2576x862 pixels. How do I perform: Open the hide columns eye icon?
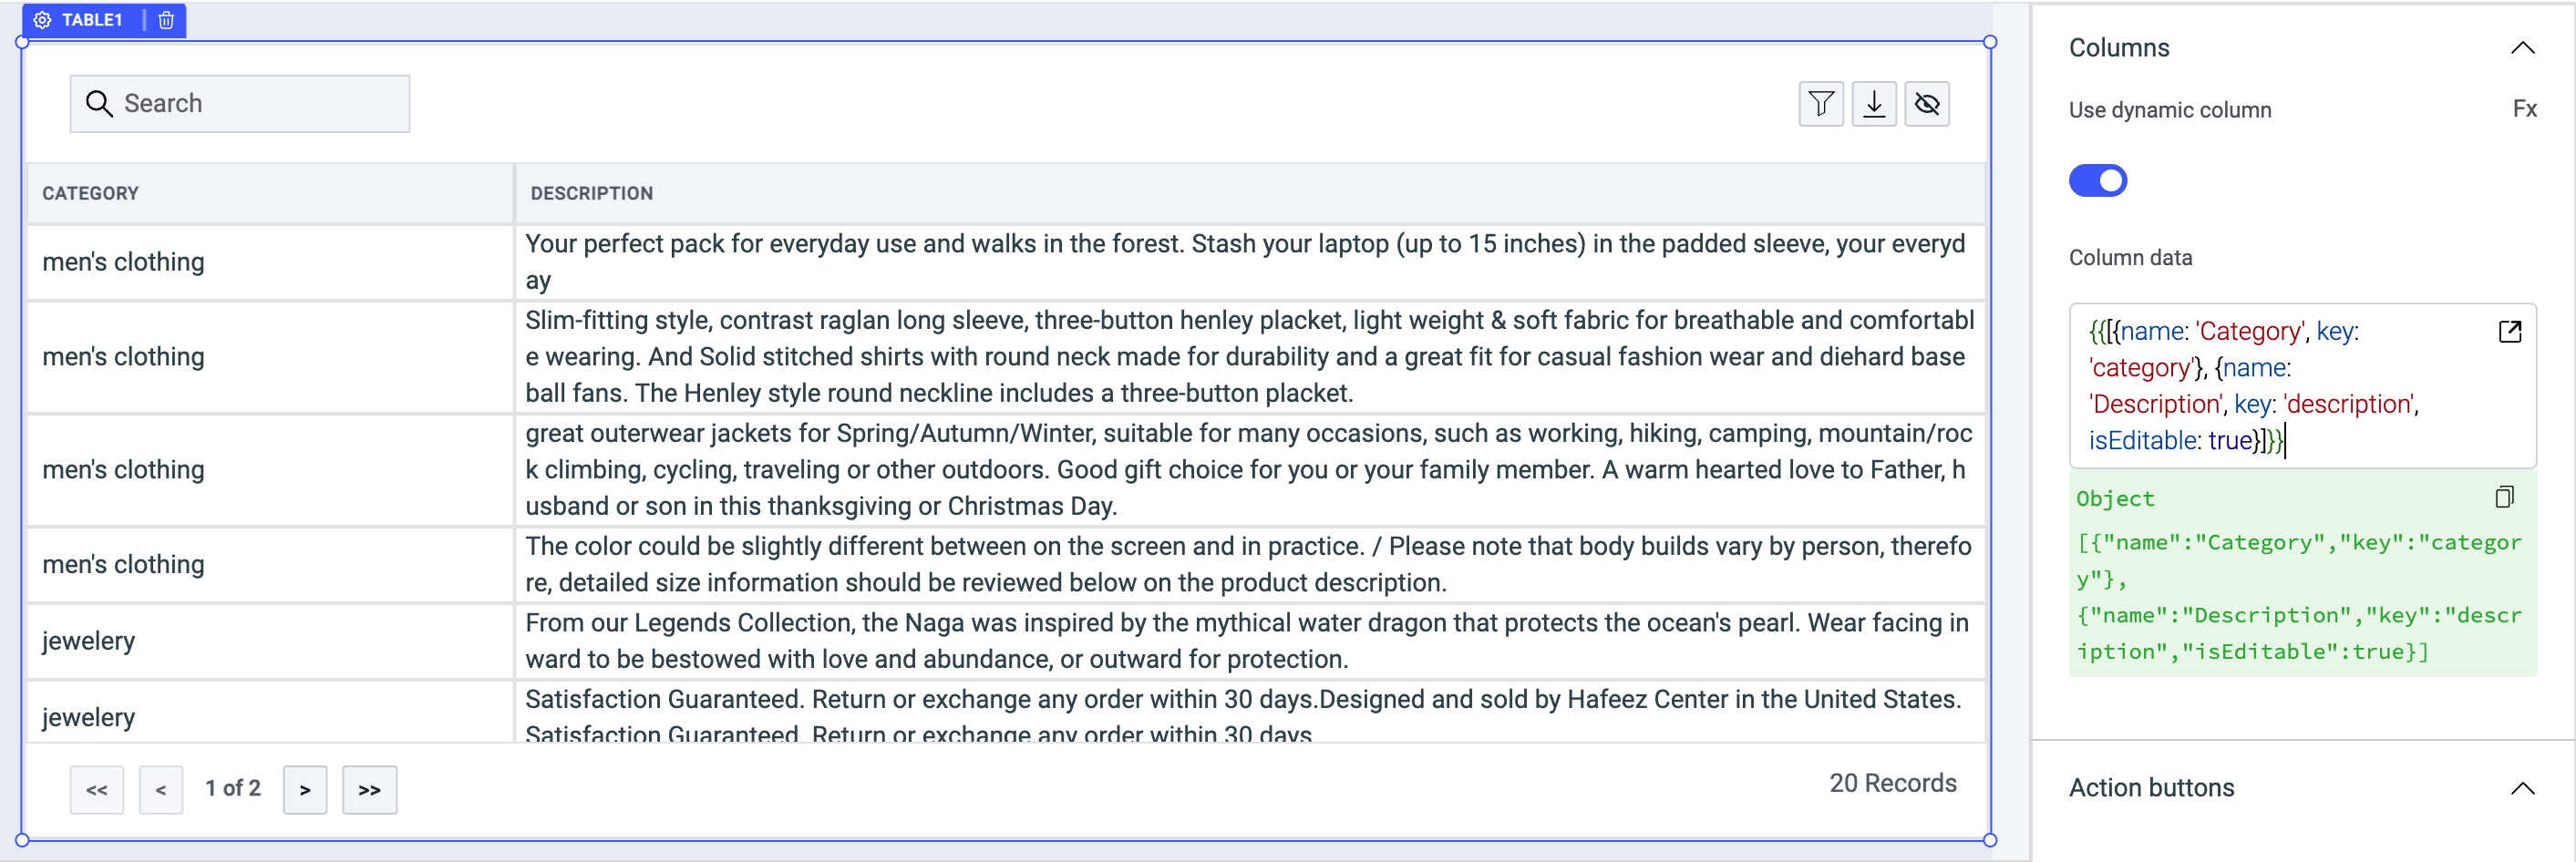click(1926, 104)
